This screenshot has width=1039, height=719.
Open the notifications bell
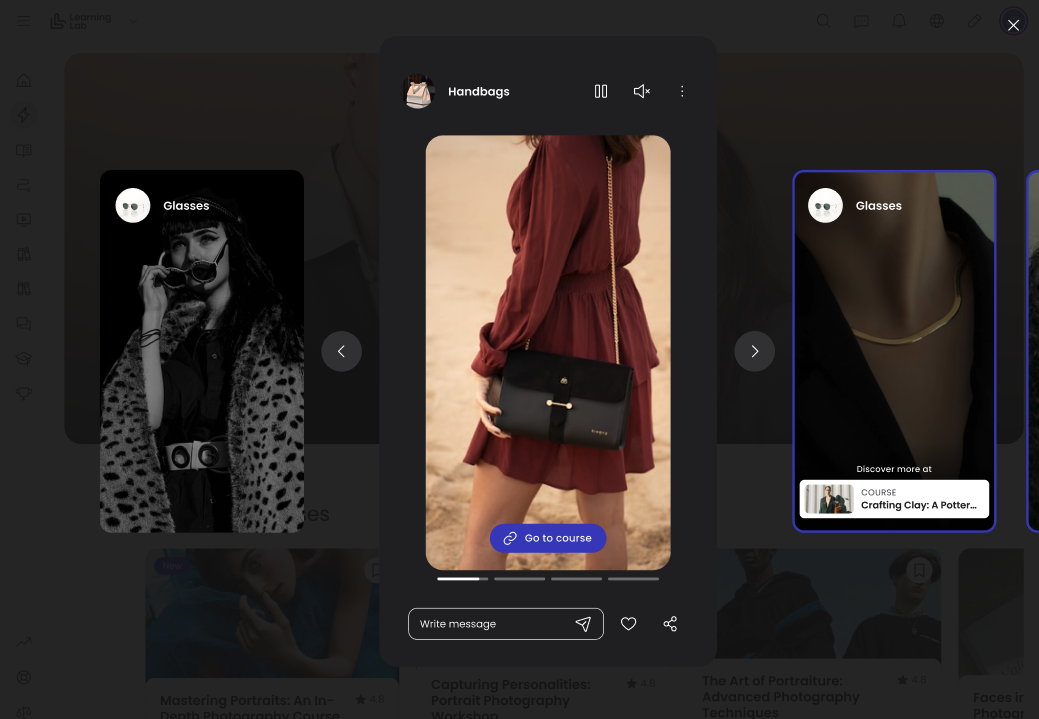[x=899, y=21]
